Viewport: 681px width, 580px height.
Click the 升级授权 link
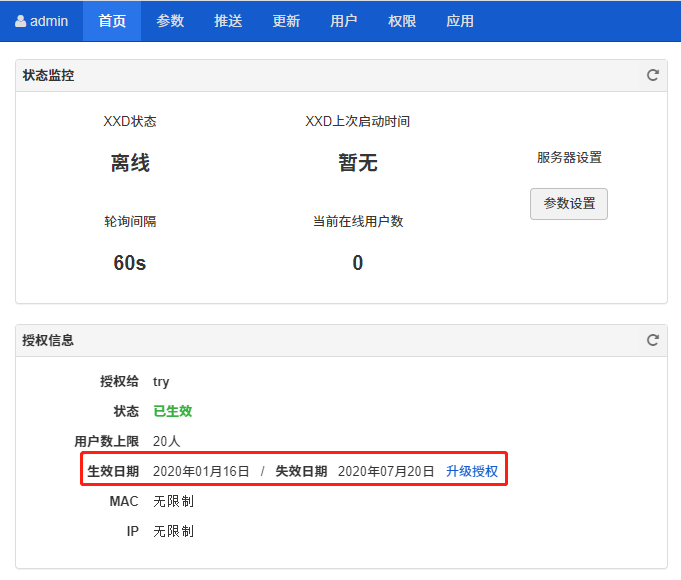[472, 471]
